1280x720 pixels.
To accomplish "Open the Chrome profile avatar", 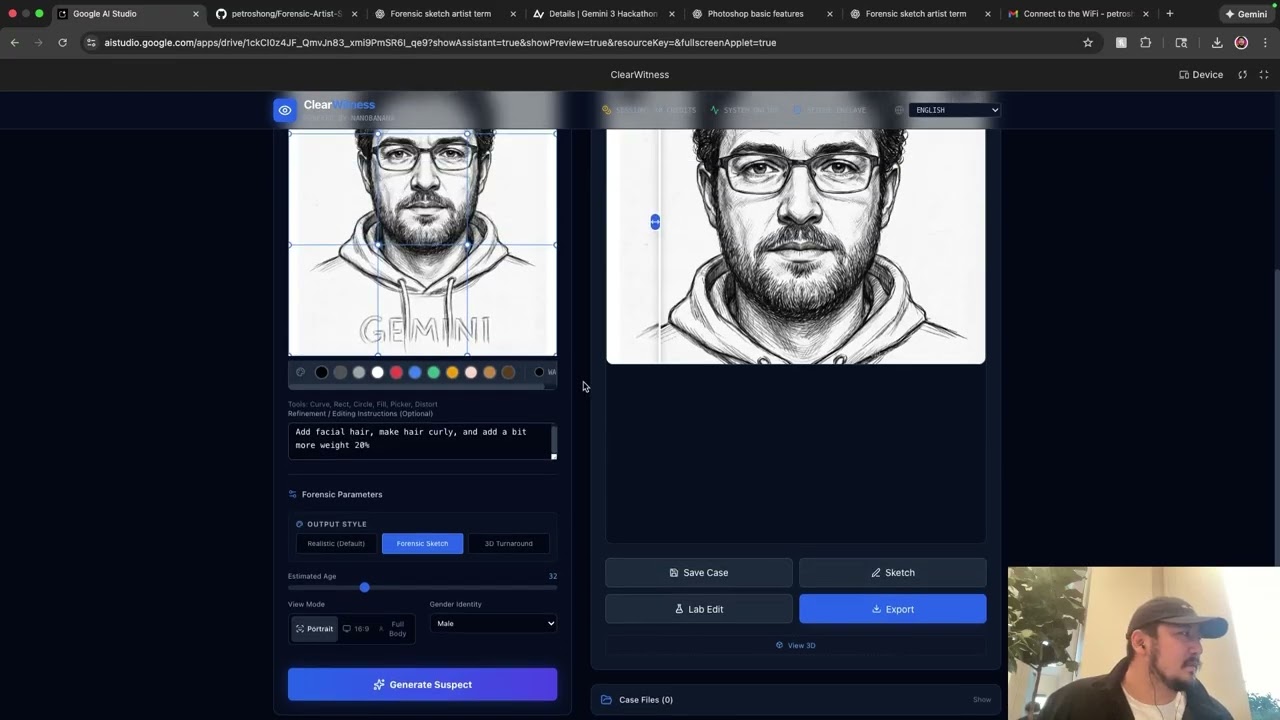I will 1241,43.
